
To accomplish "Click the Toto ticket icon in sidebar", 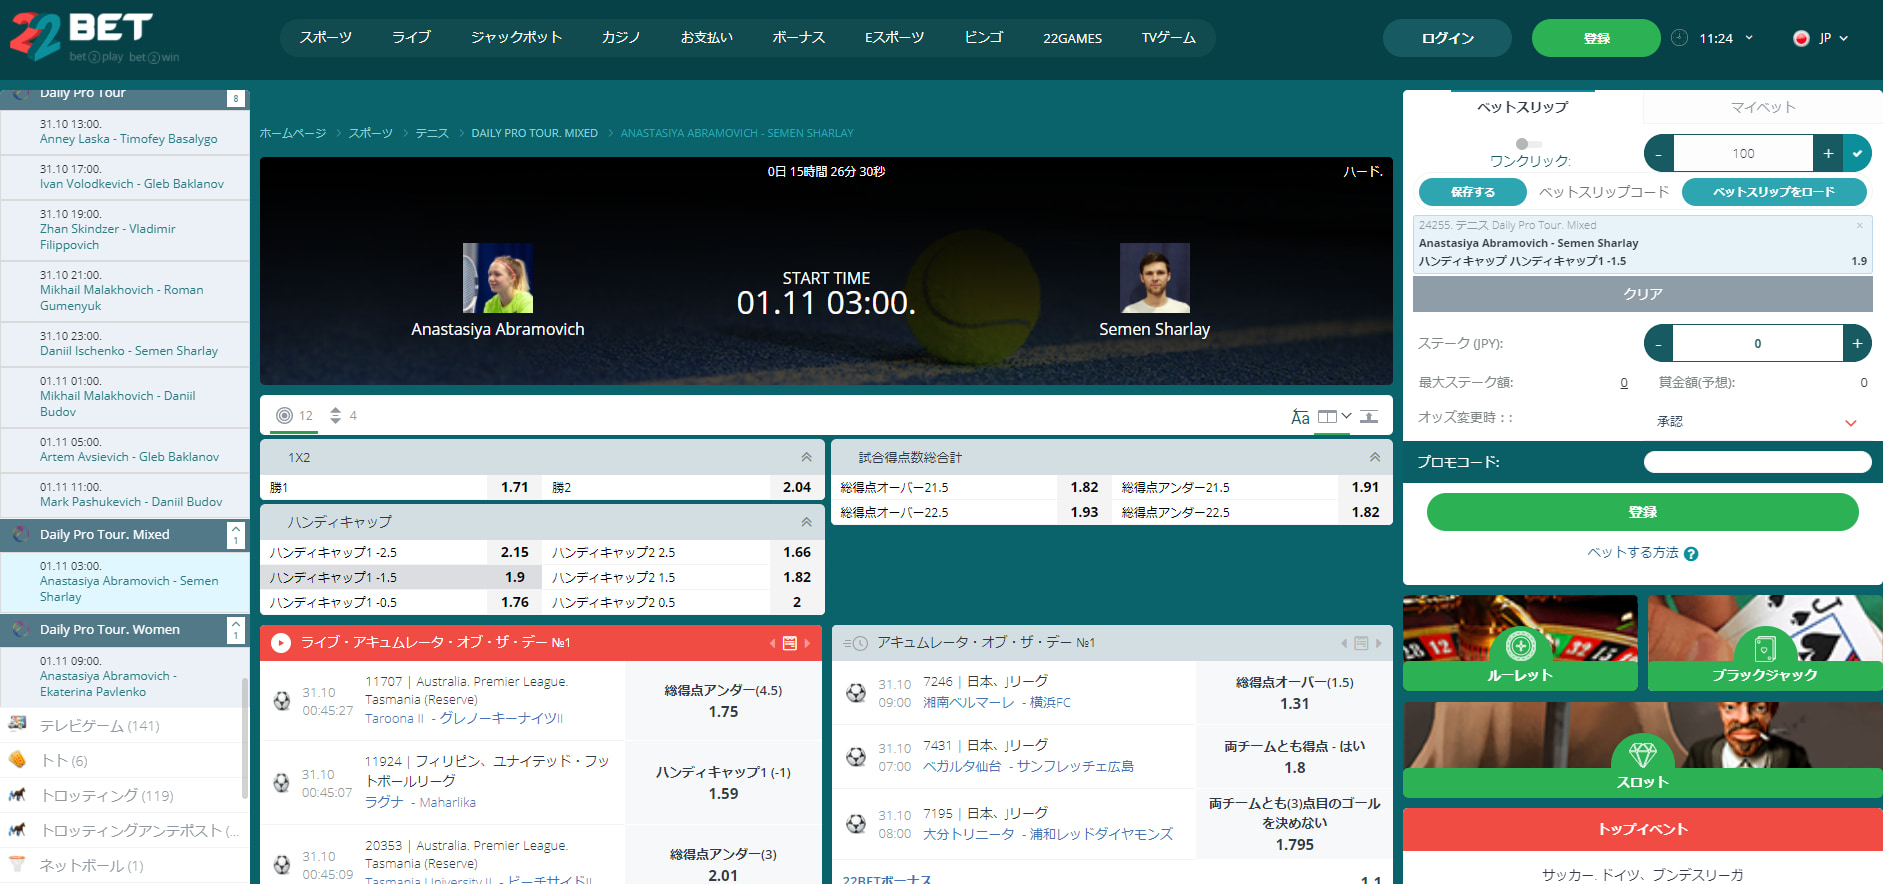I will [17, 760].
